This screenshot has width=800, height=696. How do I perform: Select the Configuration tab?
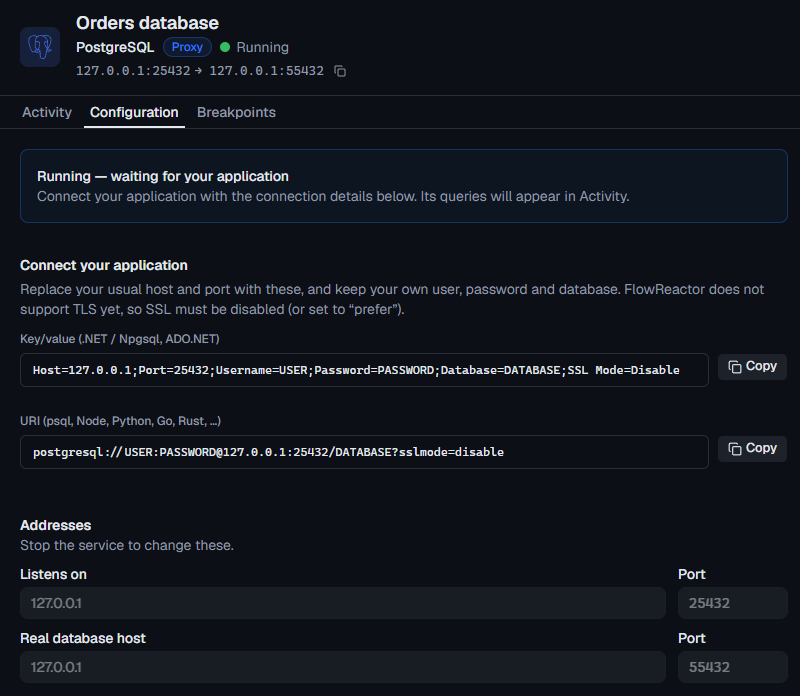pyautogui.click(x=134, y=112)
